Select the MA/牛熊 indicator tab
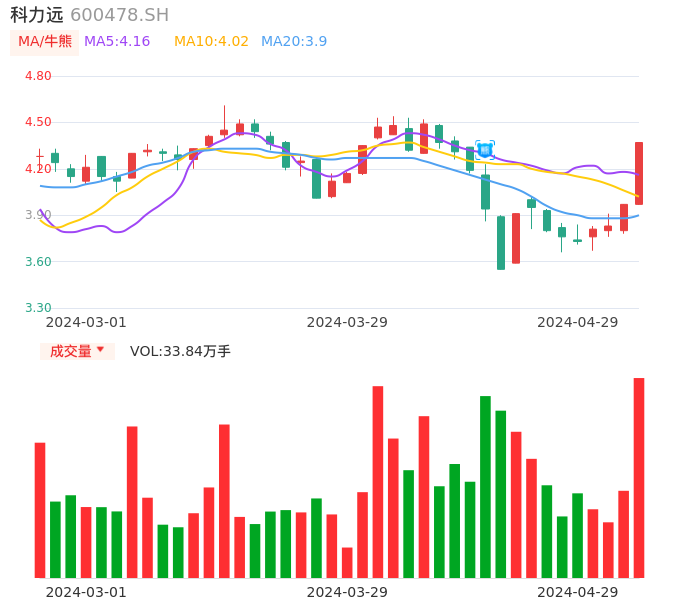The width and height of the screenshot is (686, 606). pyautogui.click(x=45, y=42)
